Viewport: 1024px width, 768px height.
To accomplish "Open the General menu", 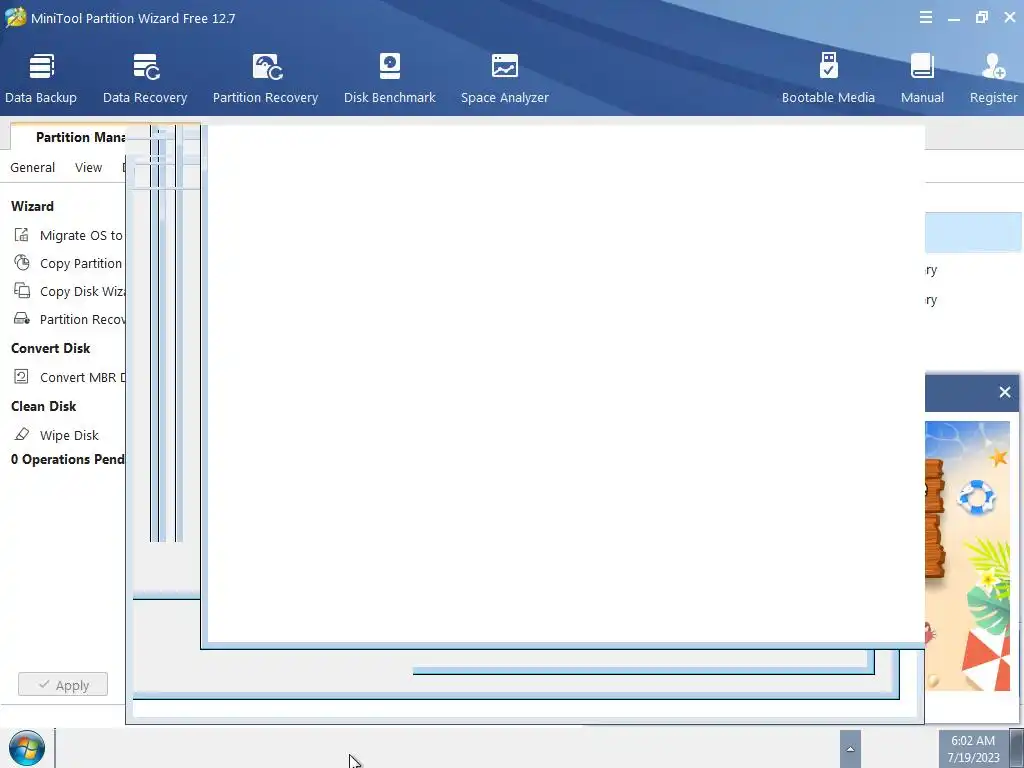I will (x=33, y=168).
